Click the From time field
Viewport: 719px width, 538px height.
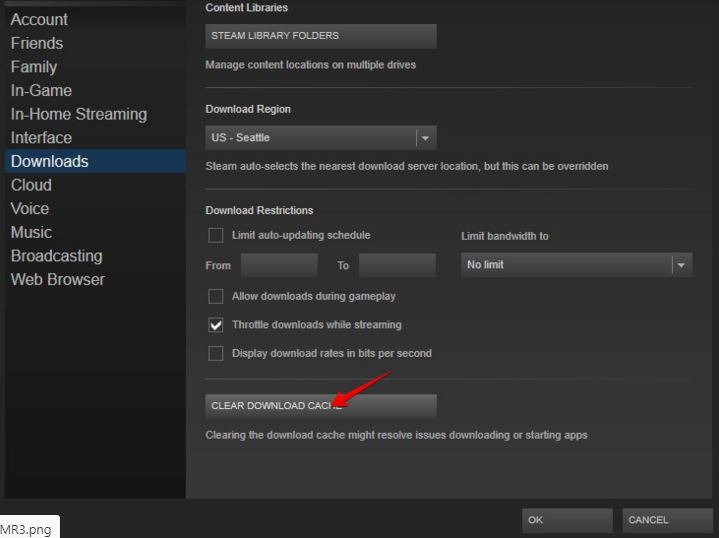(x=279, y=265)
